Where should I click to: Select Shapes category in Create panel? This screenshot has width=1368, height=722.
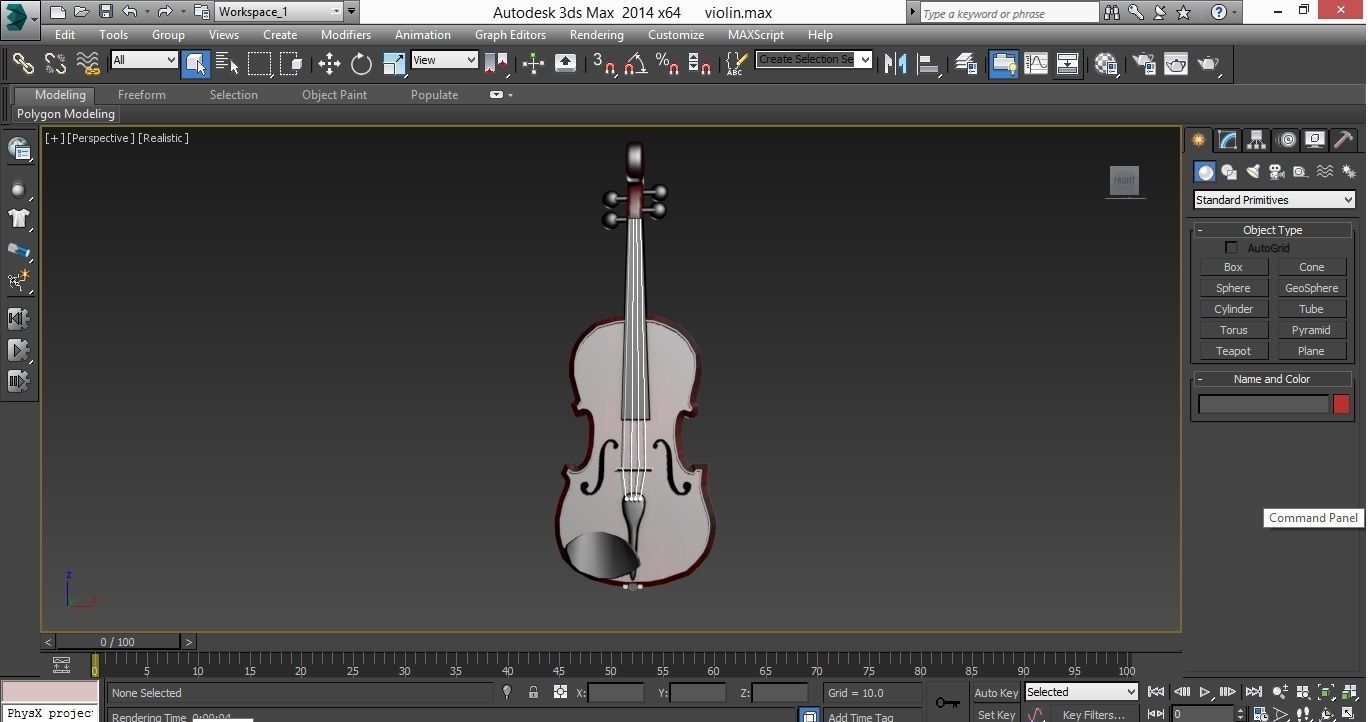(x=1229, y=172)
